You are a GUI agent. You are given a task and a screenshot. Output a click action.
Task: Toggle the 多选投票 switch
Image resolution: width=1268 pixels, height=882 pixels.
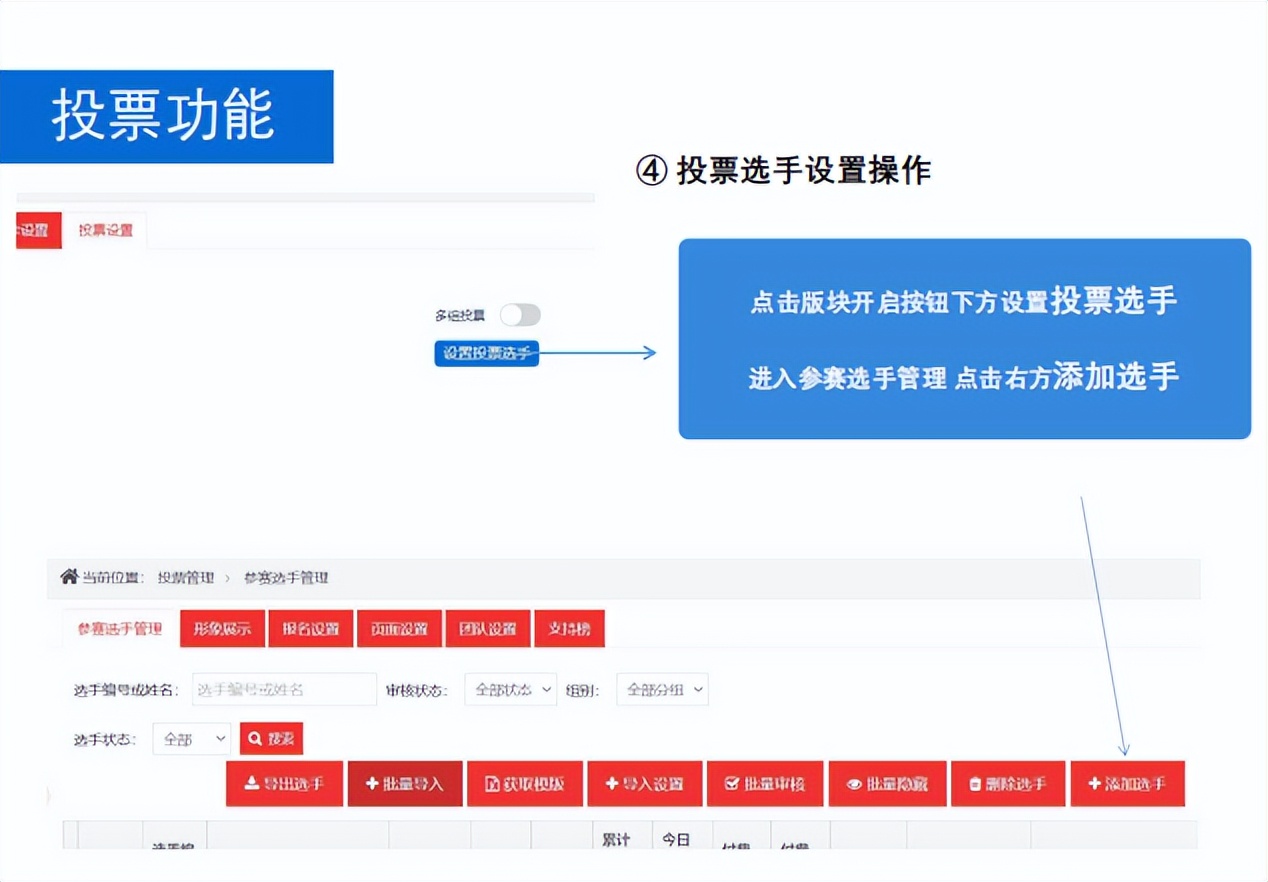coord(521,314)
